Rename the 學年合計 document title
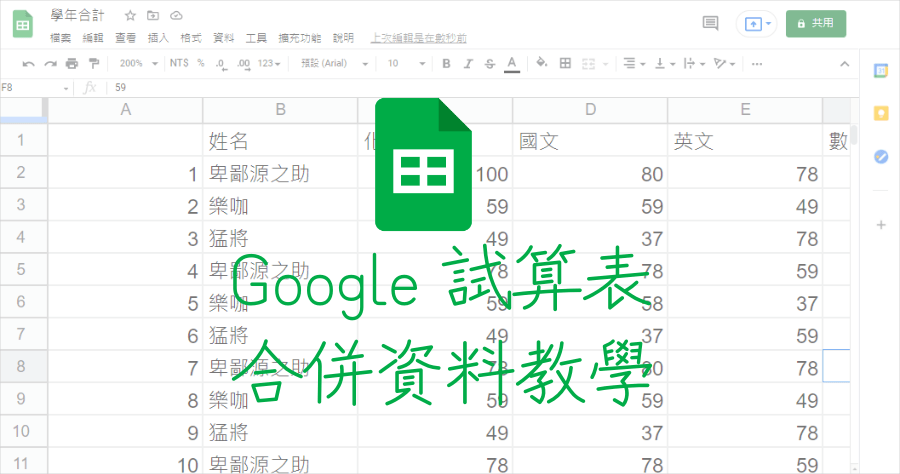 77,15
